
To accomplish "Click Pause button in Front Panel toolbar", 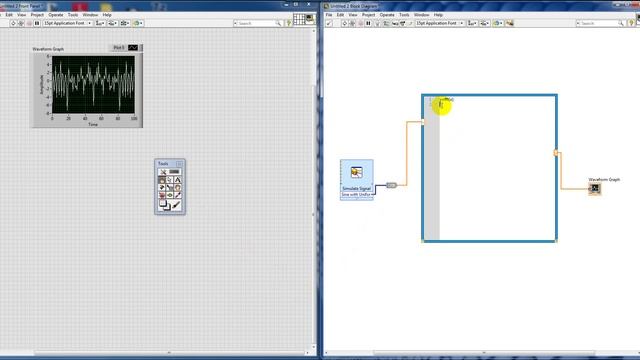I will tap(37, 23).
